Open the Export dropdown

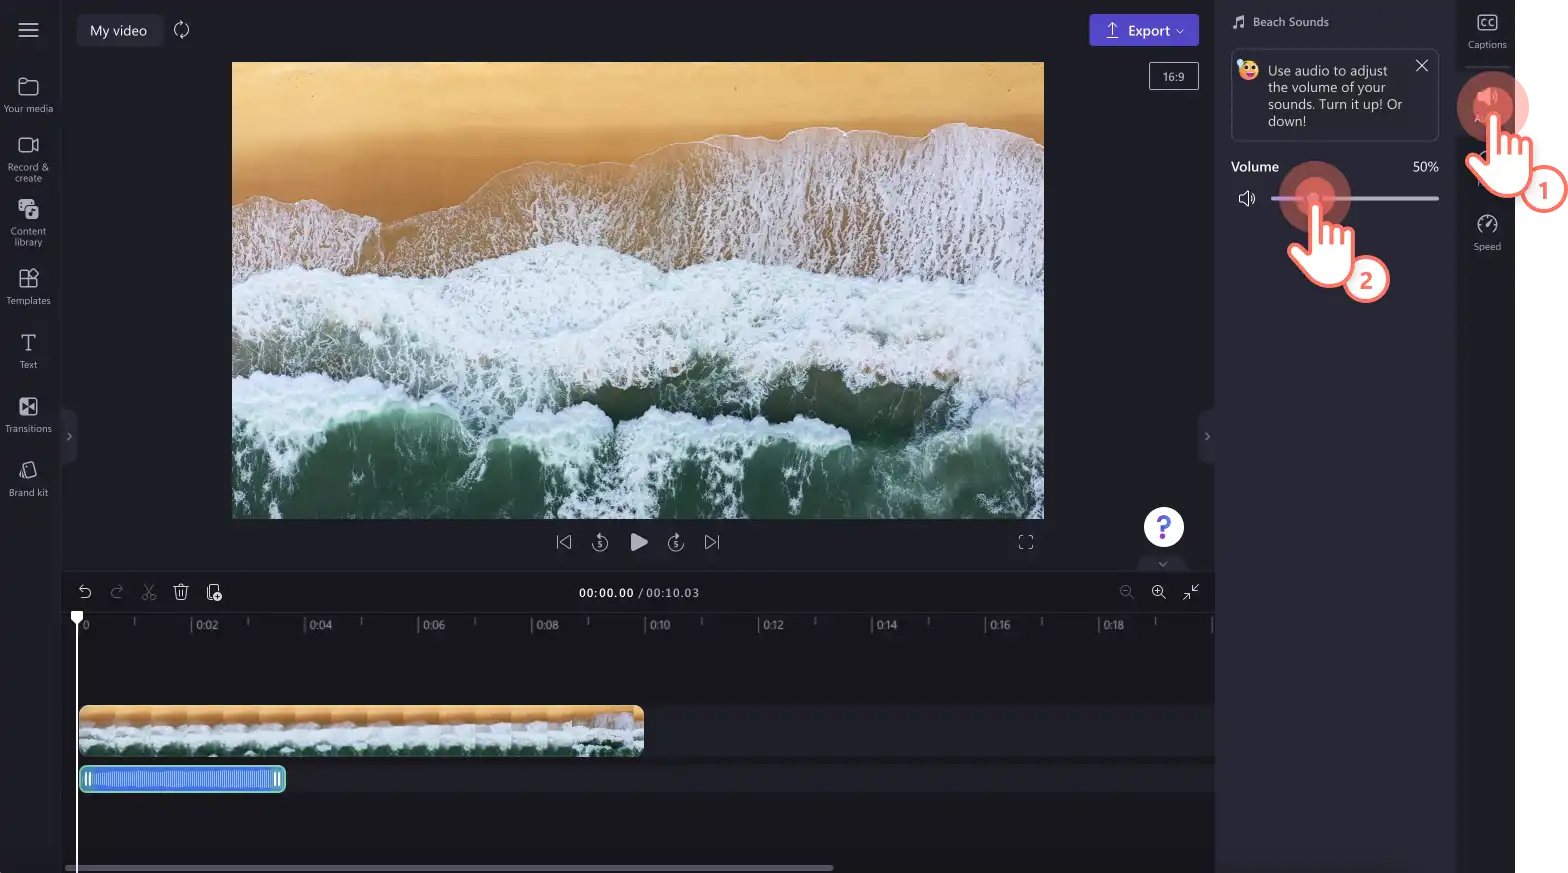(x=1144, y=30)
